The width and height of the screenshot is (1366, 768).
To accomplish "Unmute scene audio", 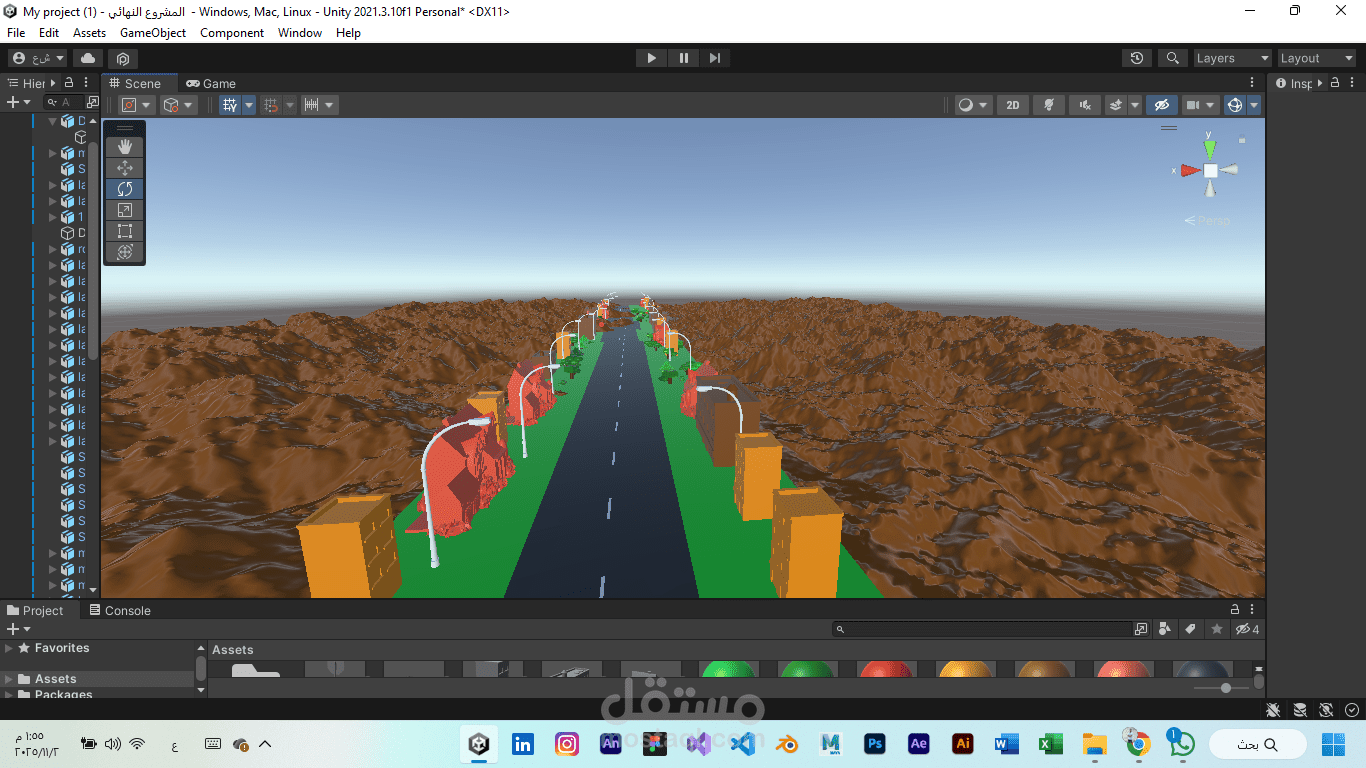I will 1084,104.
